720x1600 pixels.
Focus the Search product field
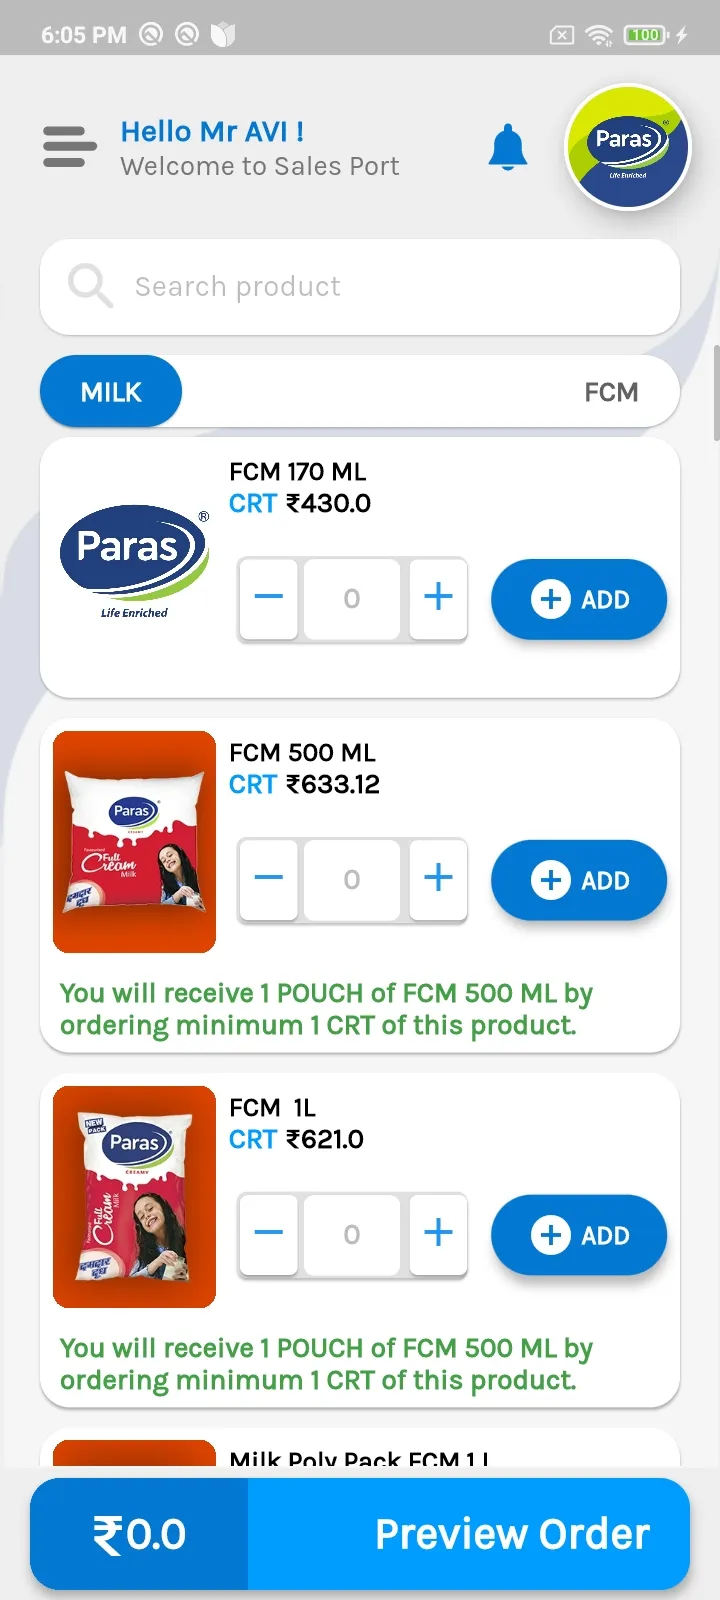coord(360,287)
